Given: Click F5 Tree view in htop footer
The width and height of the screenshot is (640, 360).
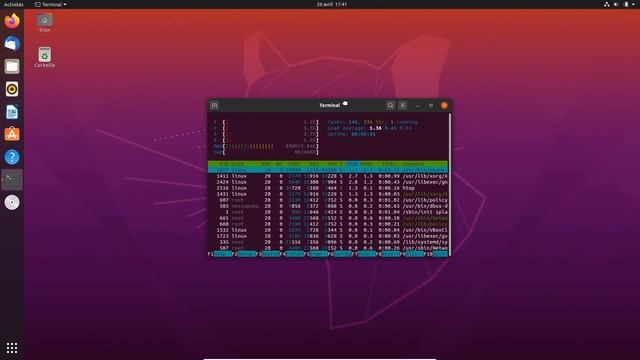Looking at the screenshot, I should (x=316, y=254).
